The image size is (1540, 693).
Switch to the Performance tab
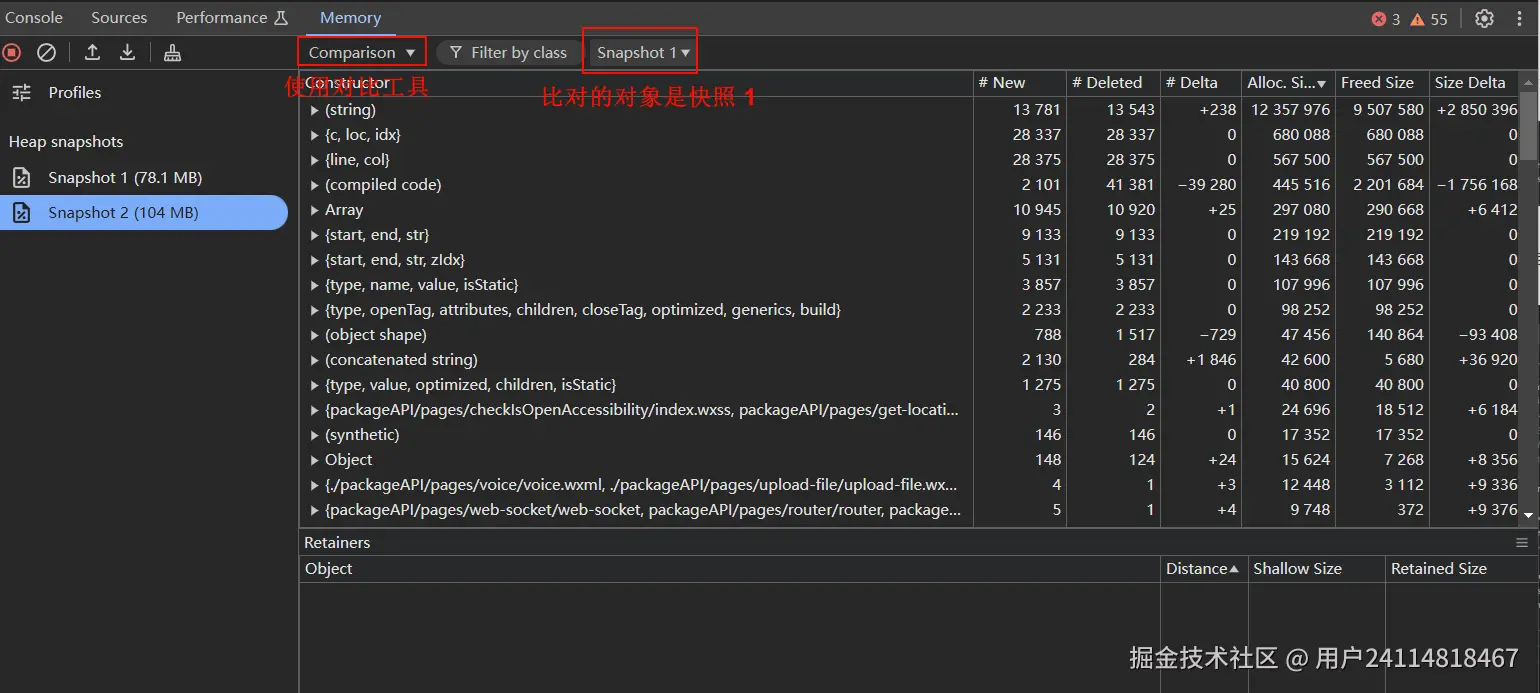click(x=231, y=18)
